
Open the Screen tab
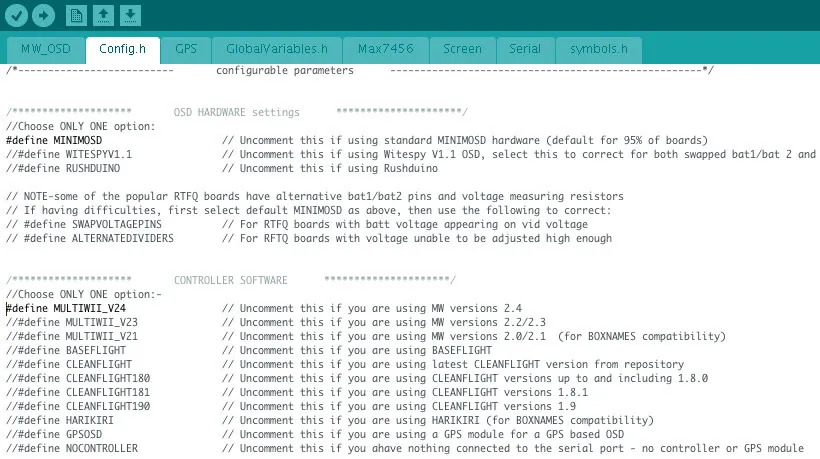click(x=462, y=49)
